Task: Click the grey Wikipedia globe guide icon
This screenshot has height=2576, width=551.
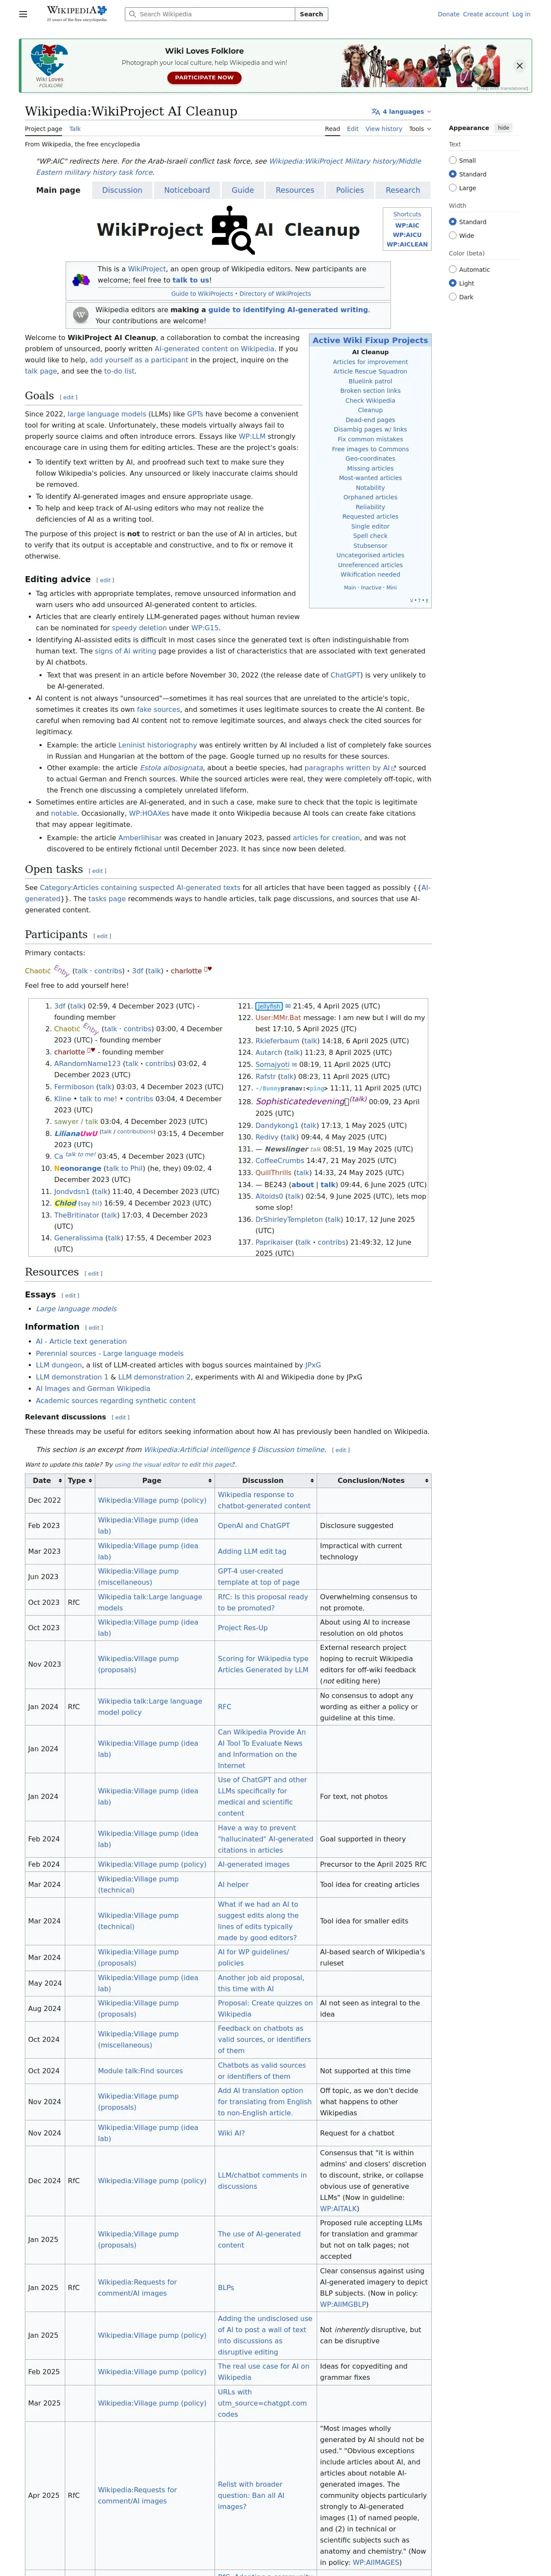Action: coord(81,315)
